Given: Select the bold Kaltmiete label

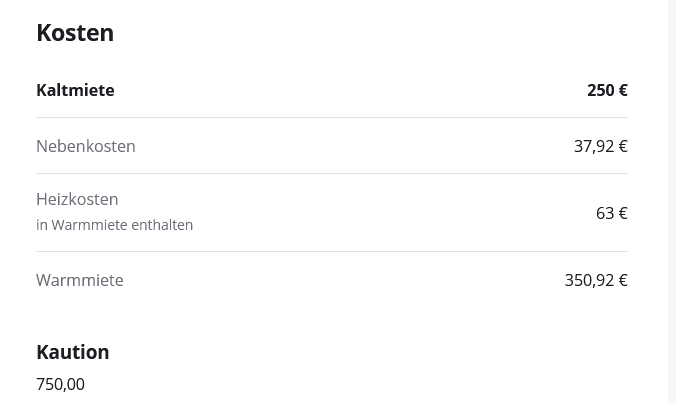Looking at the screenshot, I should 75,90.
